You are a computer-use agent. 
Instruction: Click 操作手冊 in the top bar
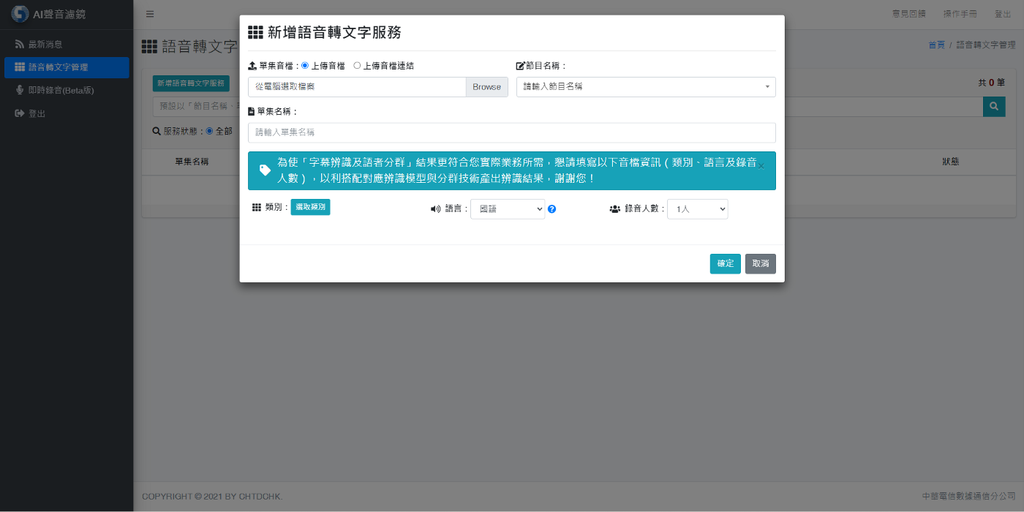(x=959, y=14)
